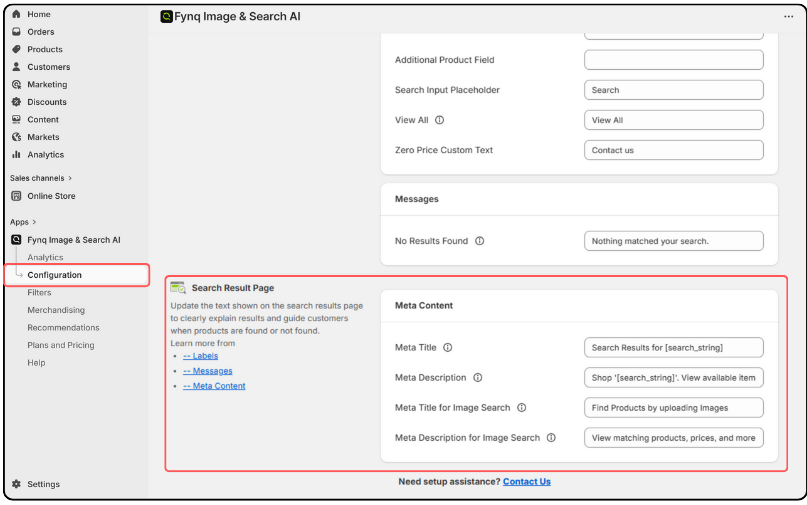
Task: Open Online Store sales channel
Action: tap(51, 196)
